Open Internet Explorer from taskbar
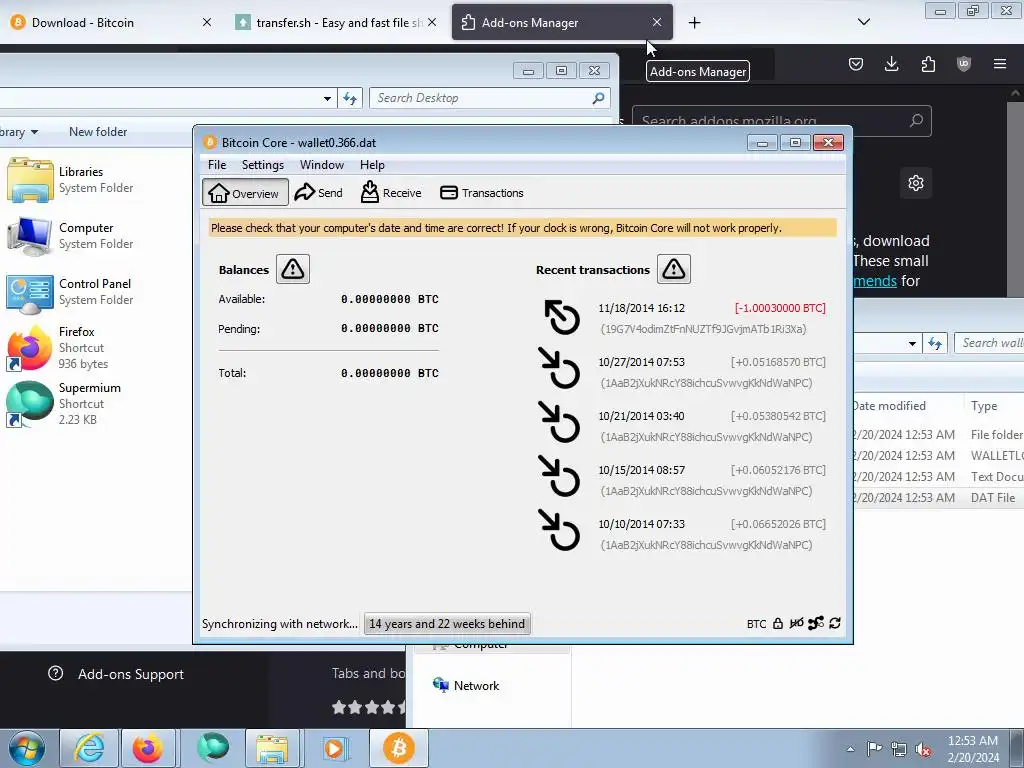1024x768 pixels. point(88,748)
